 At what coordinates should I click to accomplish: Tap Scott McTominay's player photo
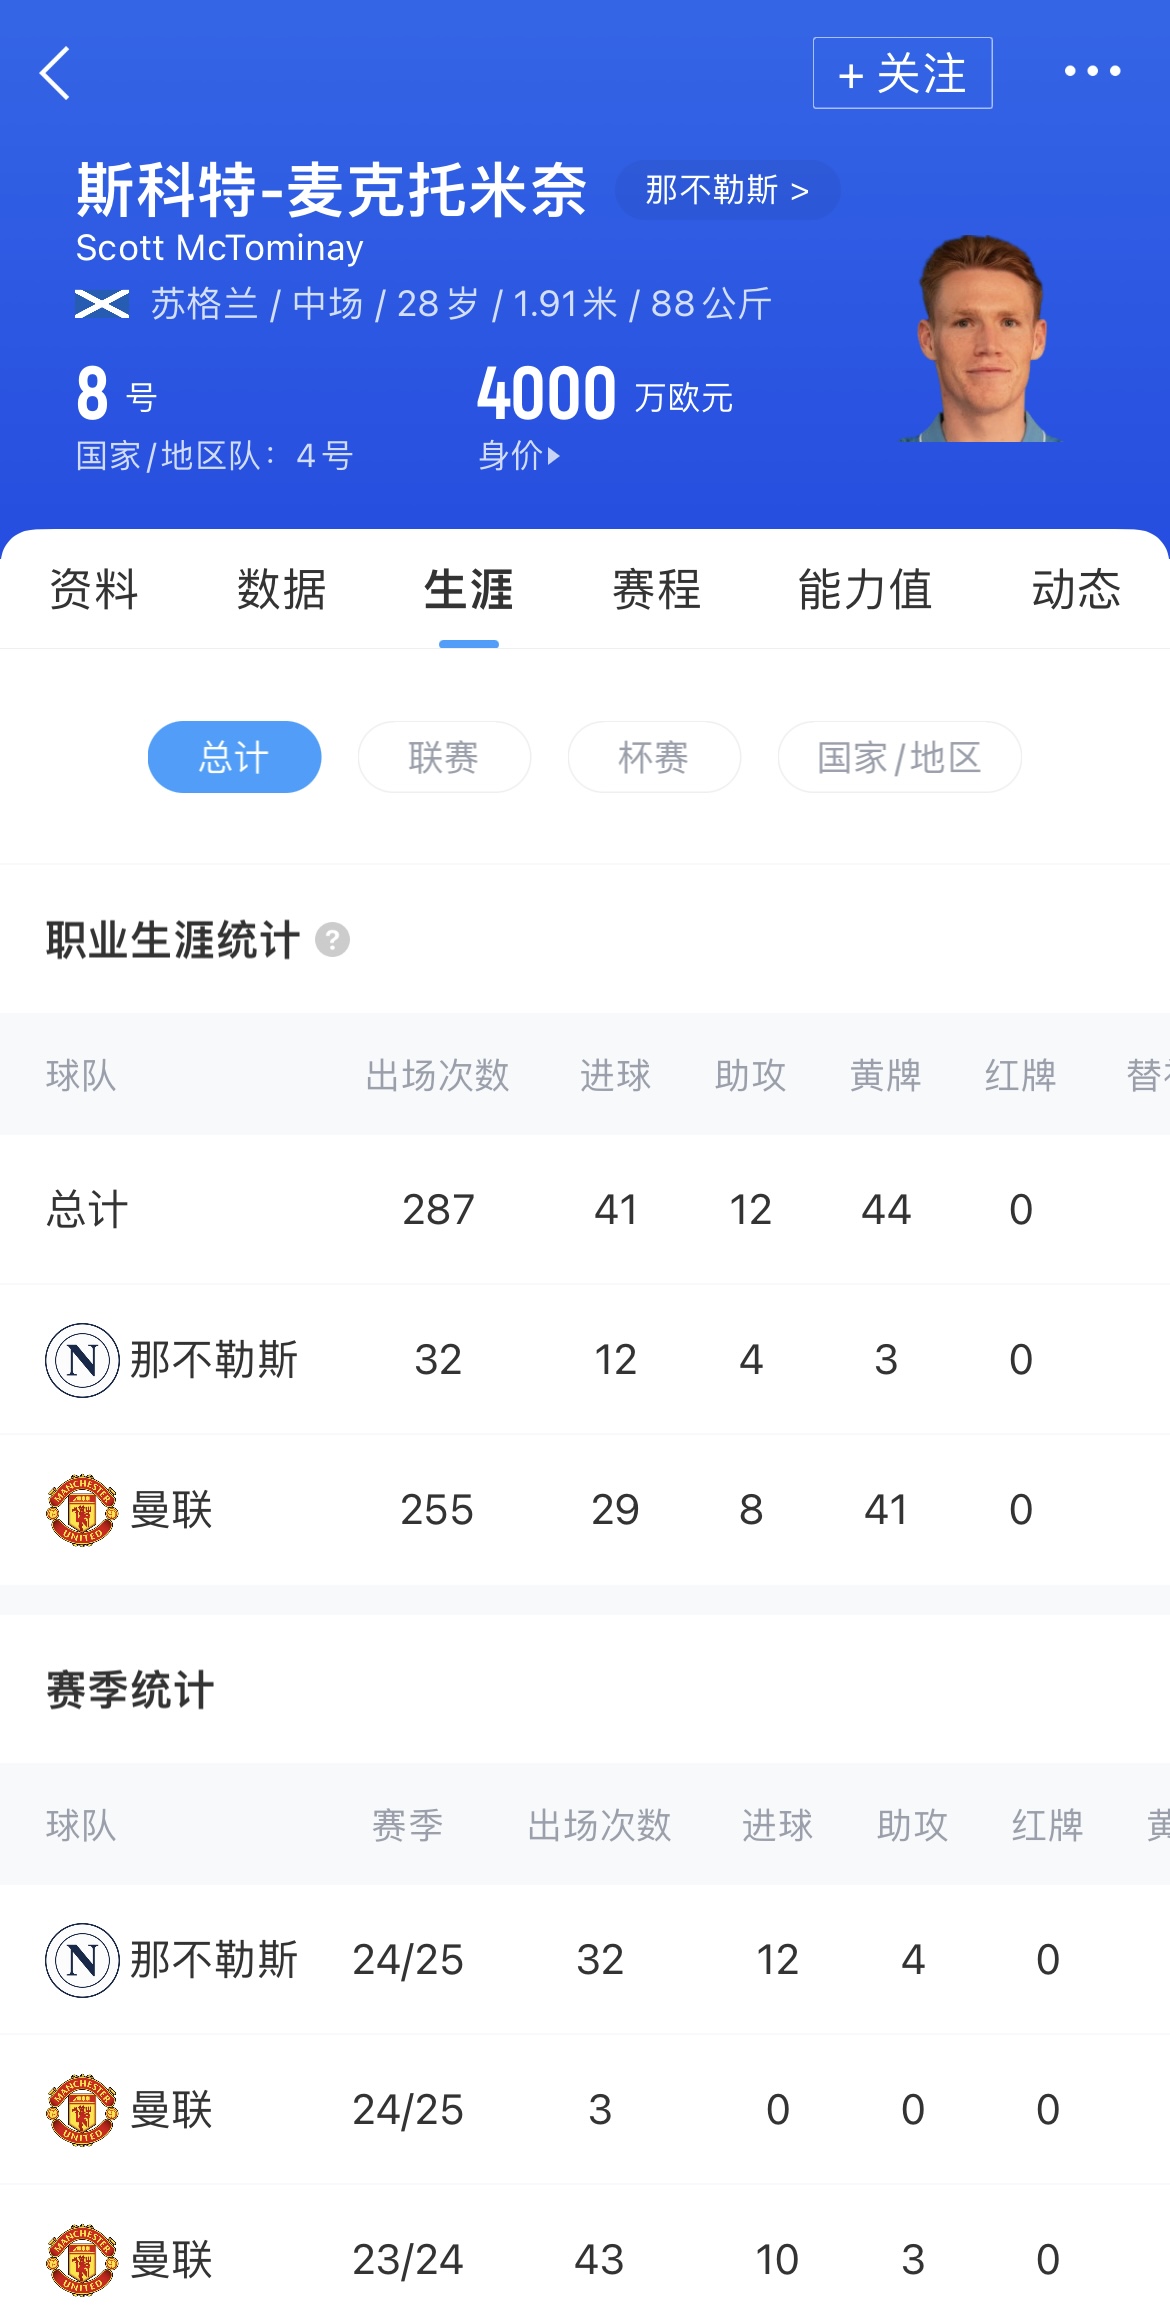[x=982, y=340]
